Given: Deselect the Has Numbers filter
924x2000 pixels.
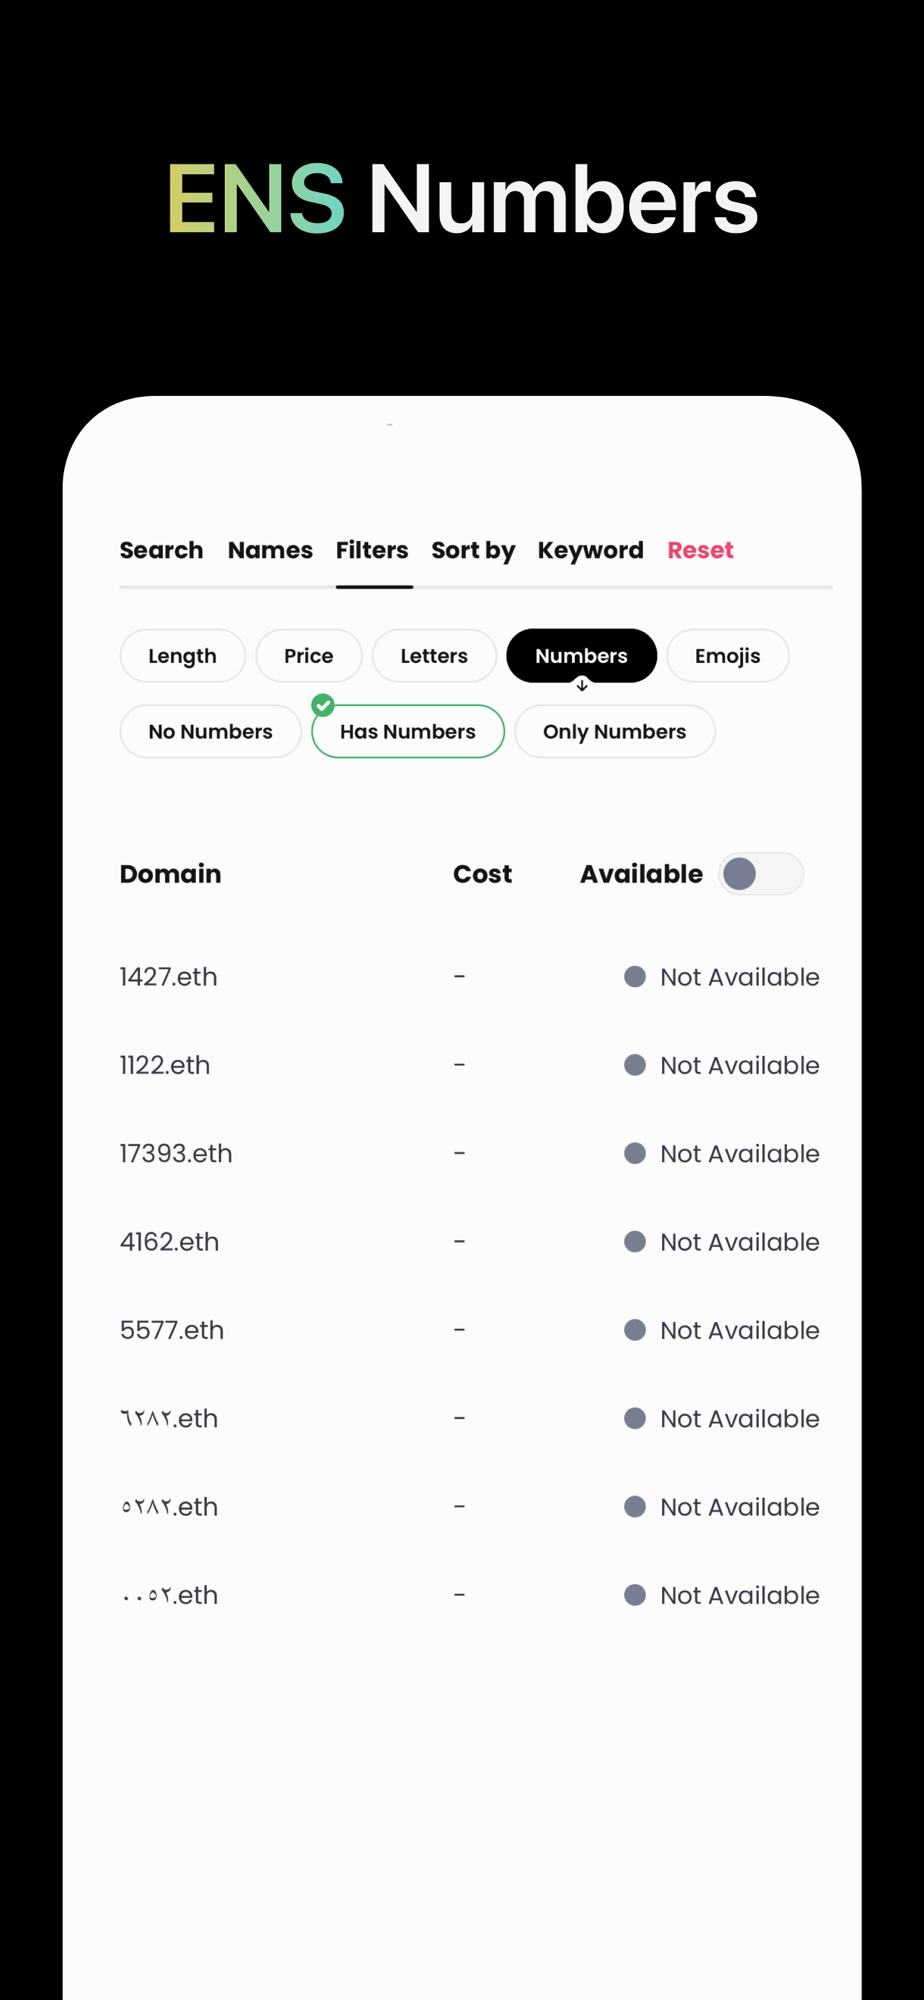Looking at the screenshot, I should (408, 731).
